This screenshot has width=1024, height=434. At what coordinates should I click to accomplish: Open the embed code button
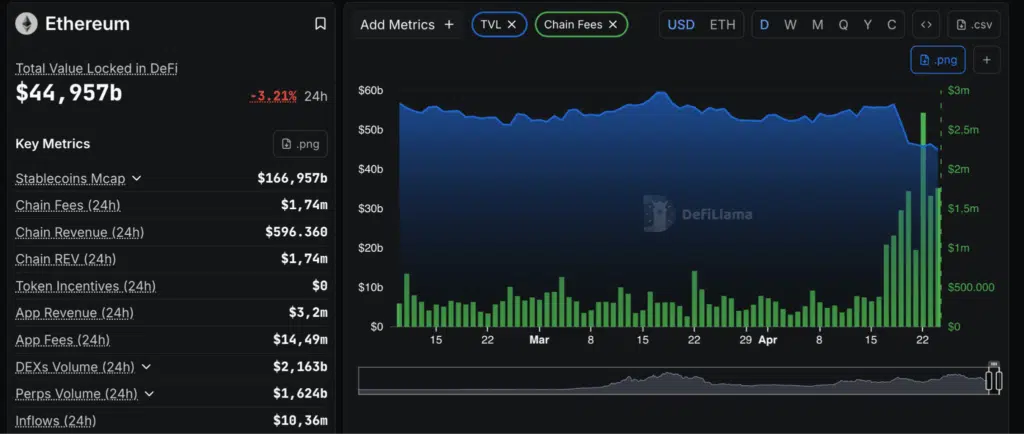926,25
